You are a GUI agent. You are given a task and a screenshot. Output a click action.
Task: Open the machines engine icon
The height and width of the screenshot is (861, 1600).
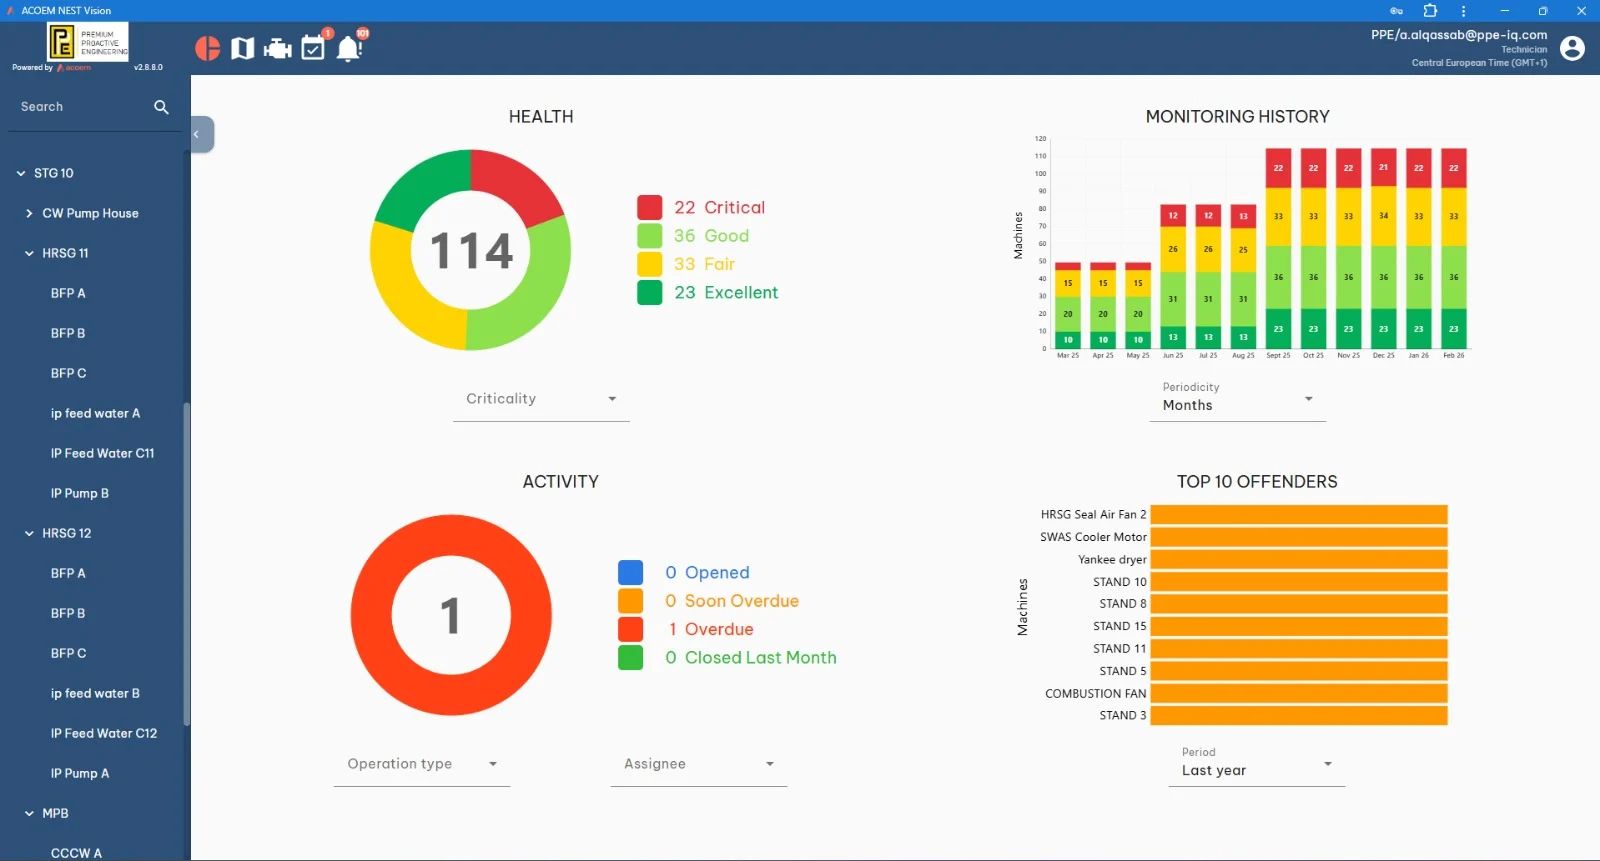[x=278, y=48]
